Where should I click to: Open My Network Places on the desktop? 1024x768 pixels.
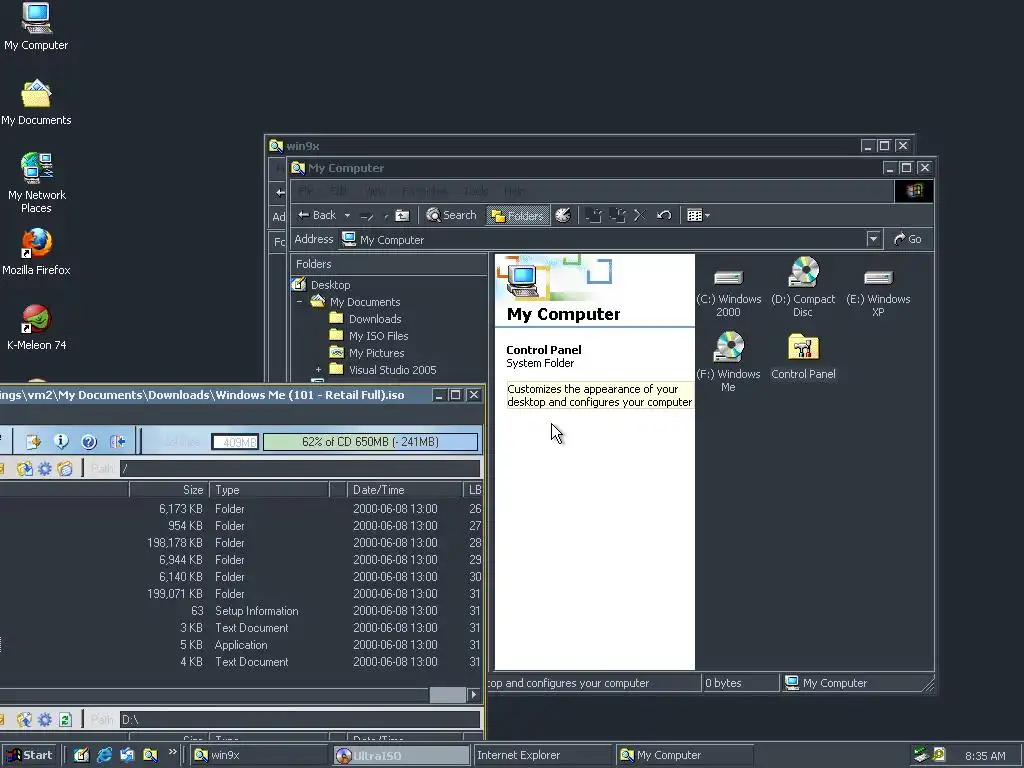tap(37, 183)
